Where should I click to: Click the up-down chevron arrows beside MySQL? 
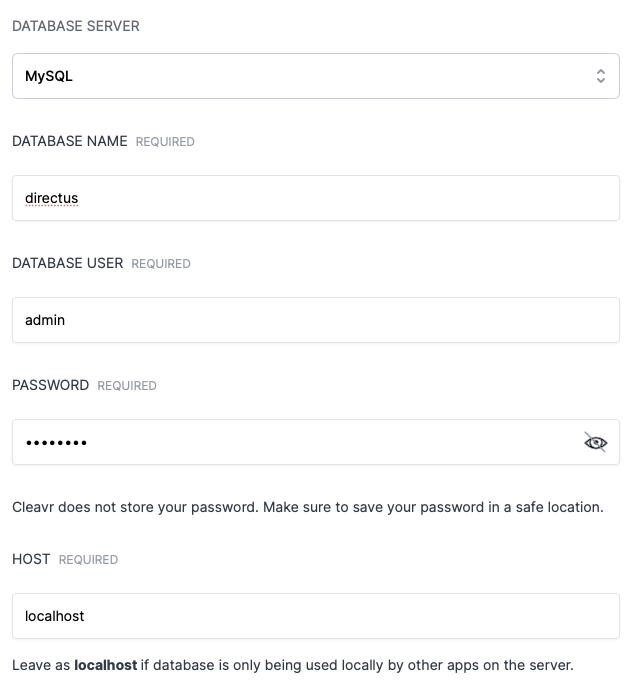point(600,76)
